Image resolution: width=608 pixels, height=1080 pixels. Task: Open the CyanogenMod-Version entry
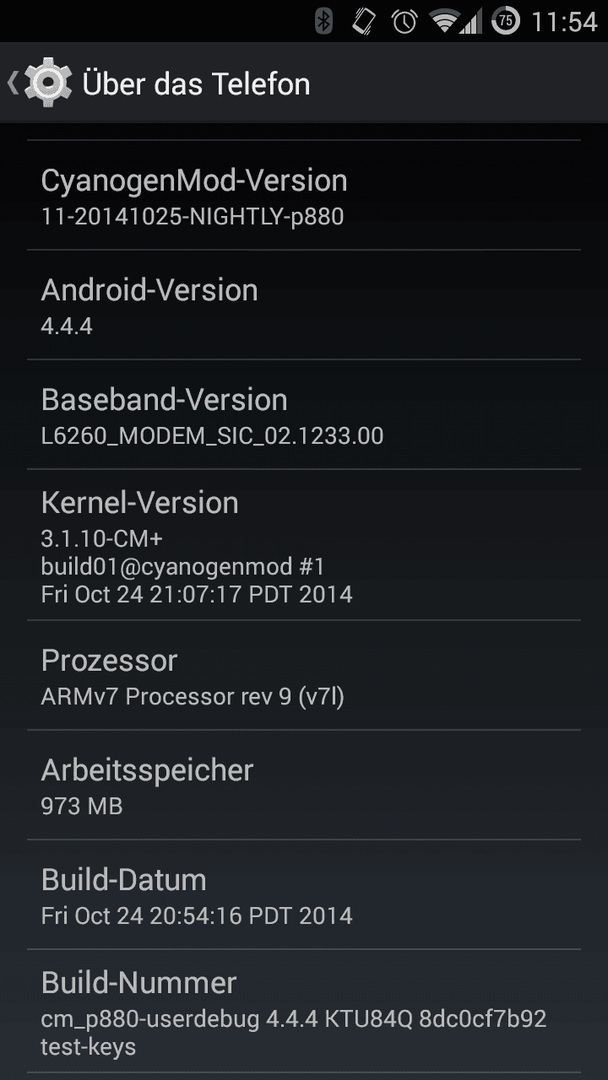pos(304,195)
